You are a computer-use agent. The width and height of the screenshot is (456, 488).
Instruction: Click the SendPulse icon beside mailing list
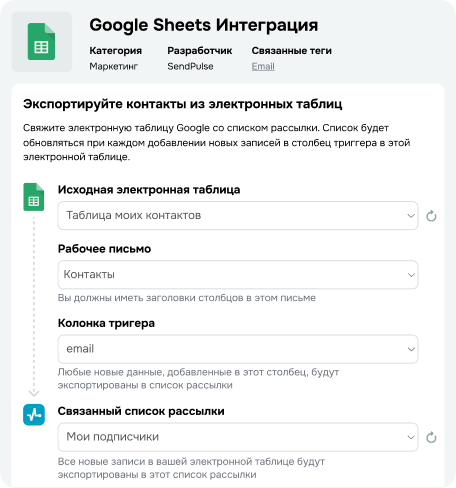(x=34, y=415)
